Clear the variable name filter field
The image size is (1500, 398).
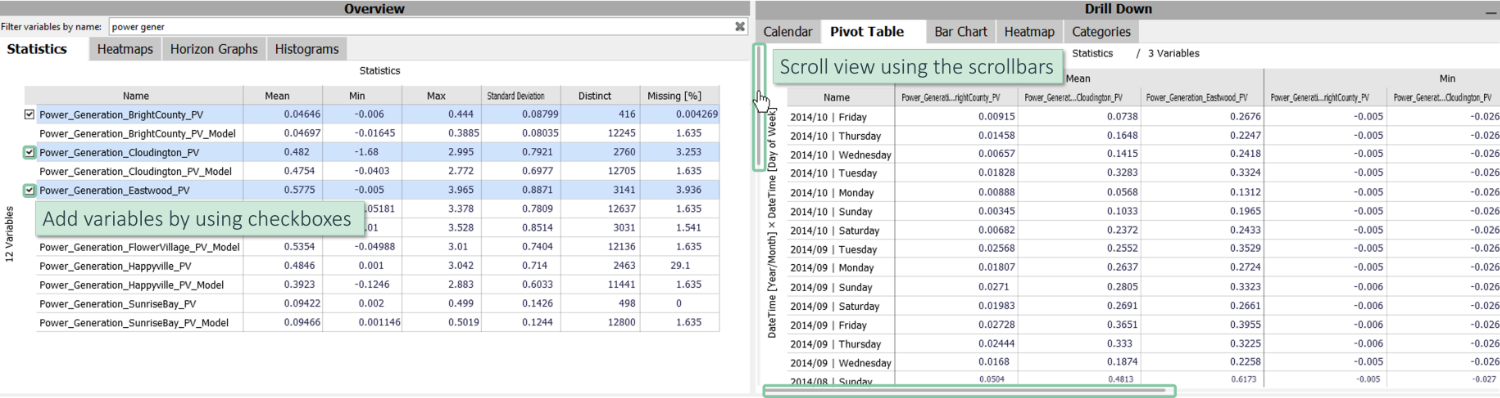[x=739, y=27]
